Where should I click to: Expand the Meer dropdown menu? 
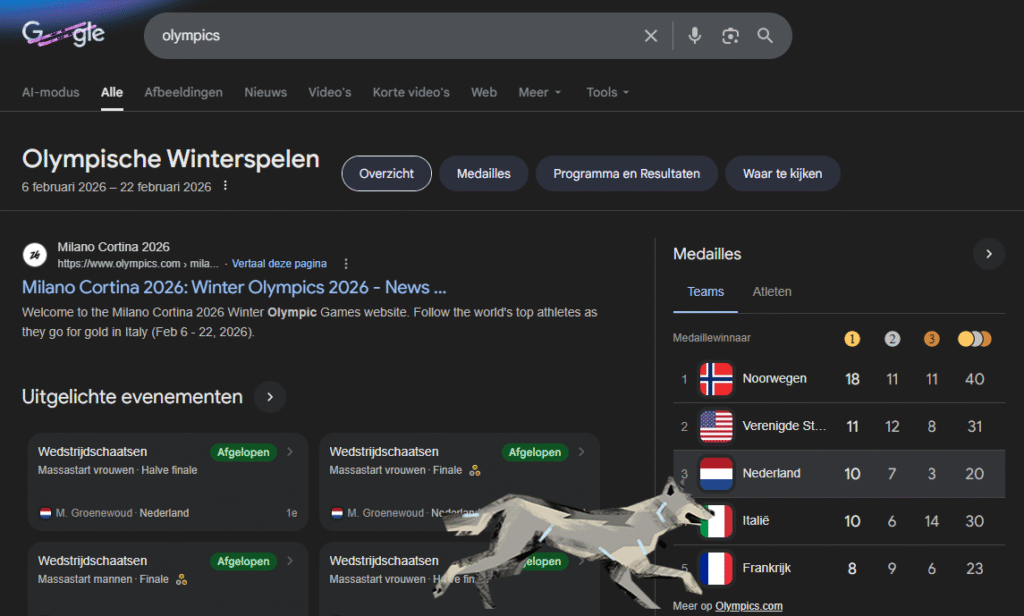pyautogui.click(x=539, y=92)
